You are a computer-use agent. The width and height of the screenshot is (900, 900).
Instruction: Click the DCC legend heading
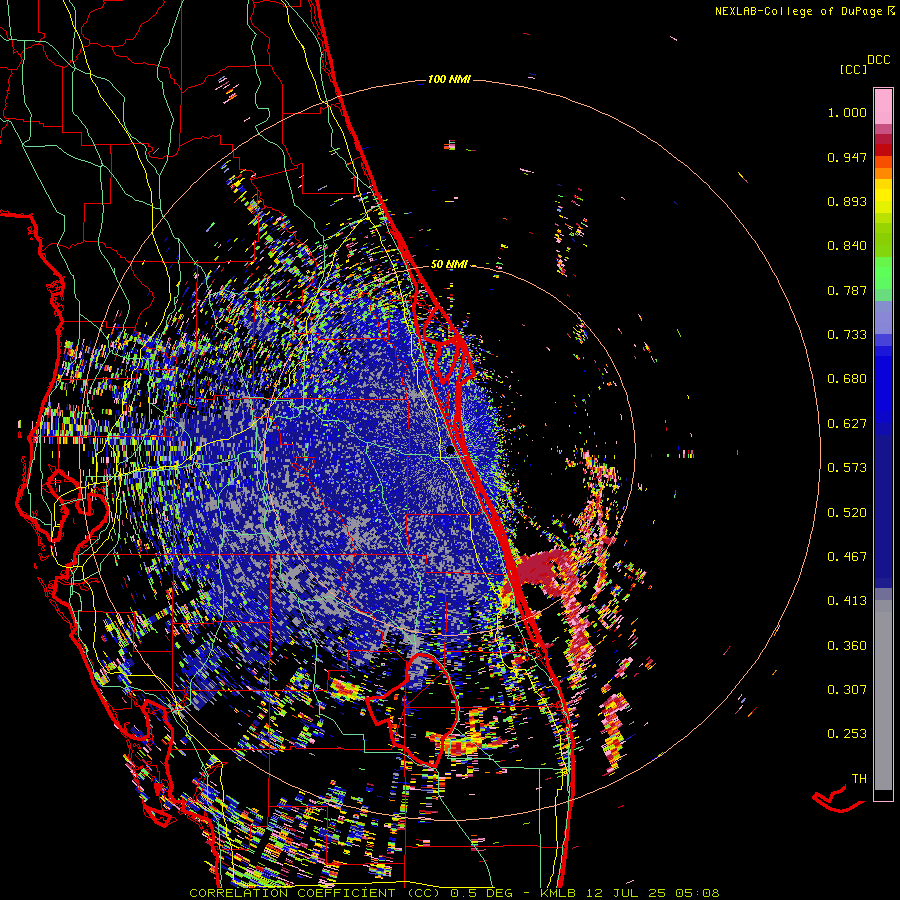pyautogui.click(x=878, y=60)
